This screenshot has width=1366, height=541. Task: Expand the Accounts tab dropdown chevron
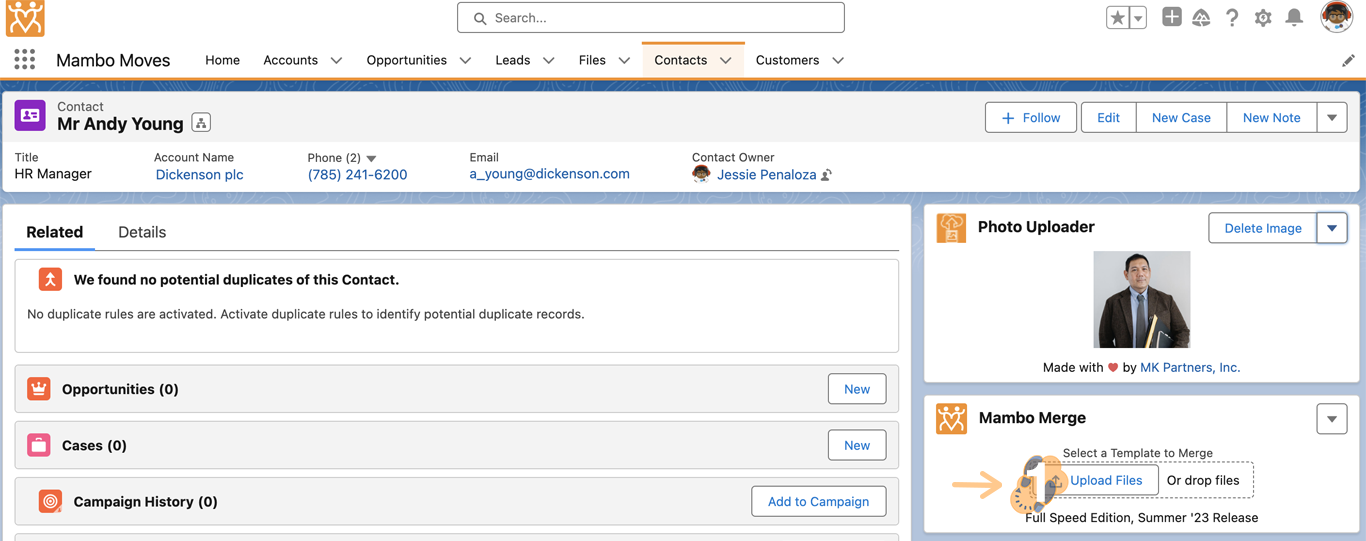(336, 60)
